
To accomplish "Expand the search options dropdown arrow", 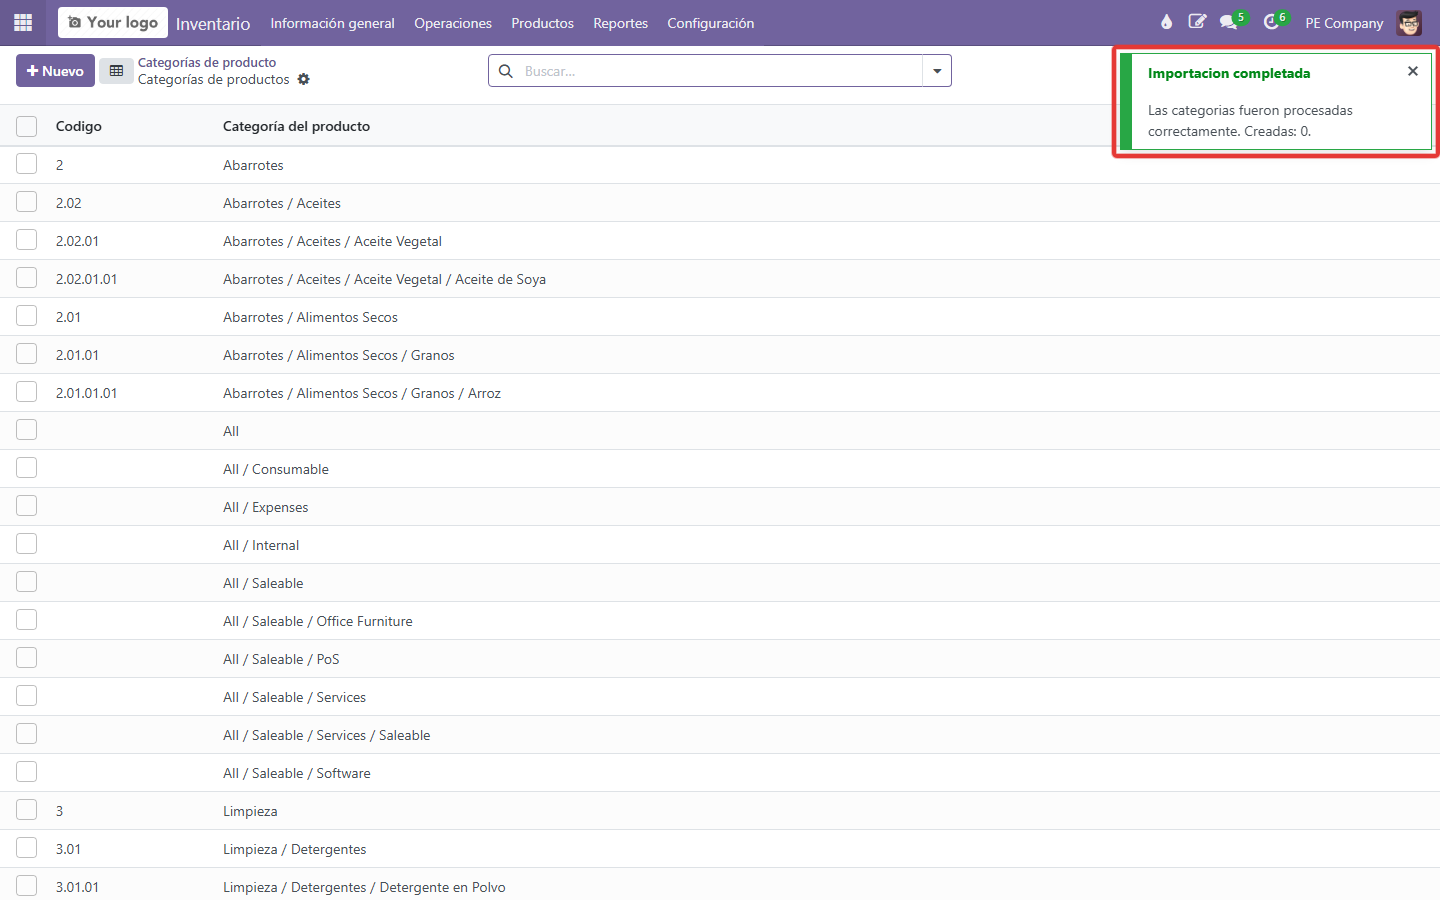I will point(937,71).
